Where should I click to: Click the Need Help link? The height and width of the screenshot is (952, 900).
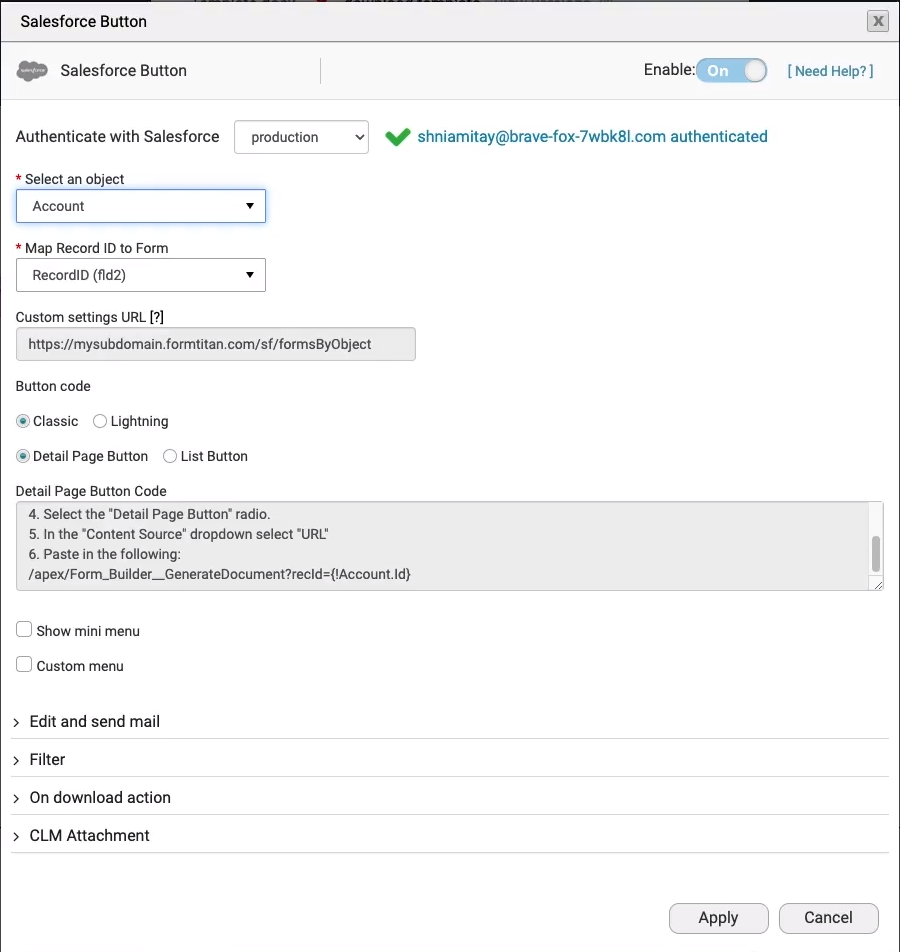[830, 70]
